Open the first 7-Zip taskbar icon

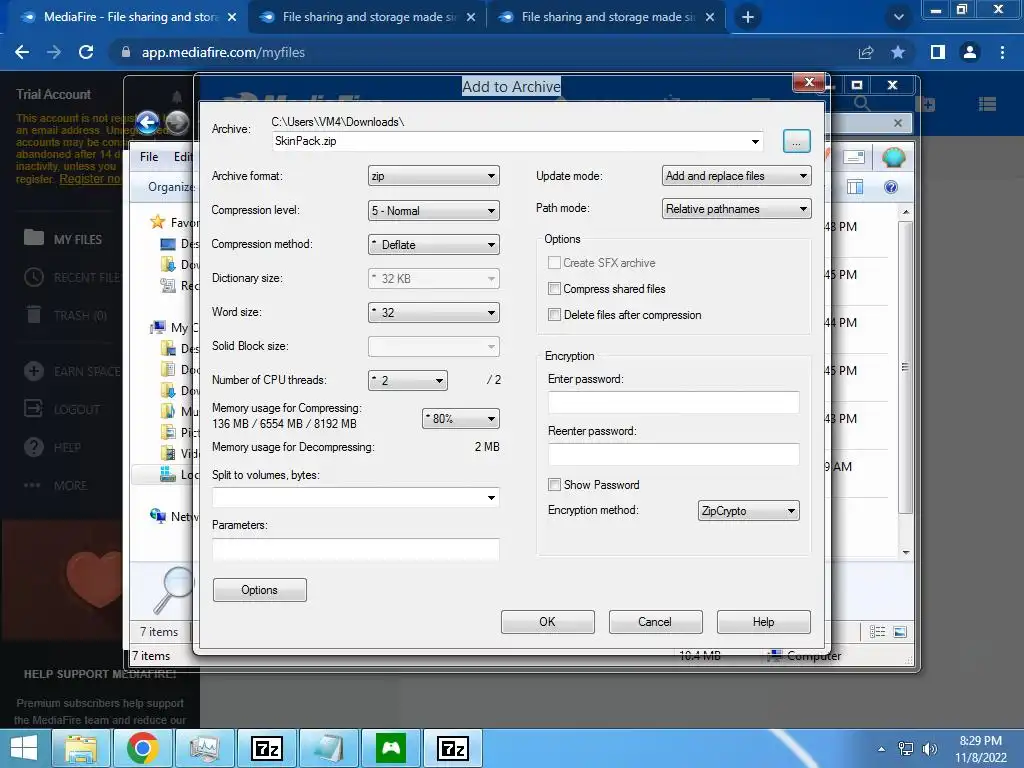(x=266, y=748)
